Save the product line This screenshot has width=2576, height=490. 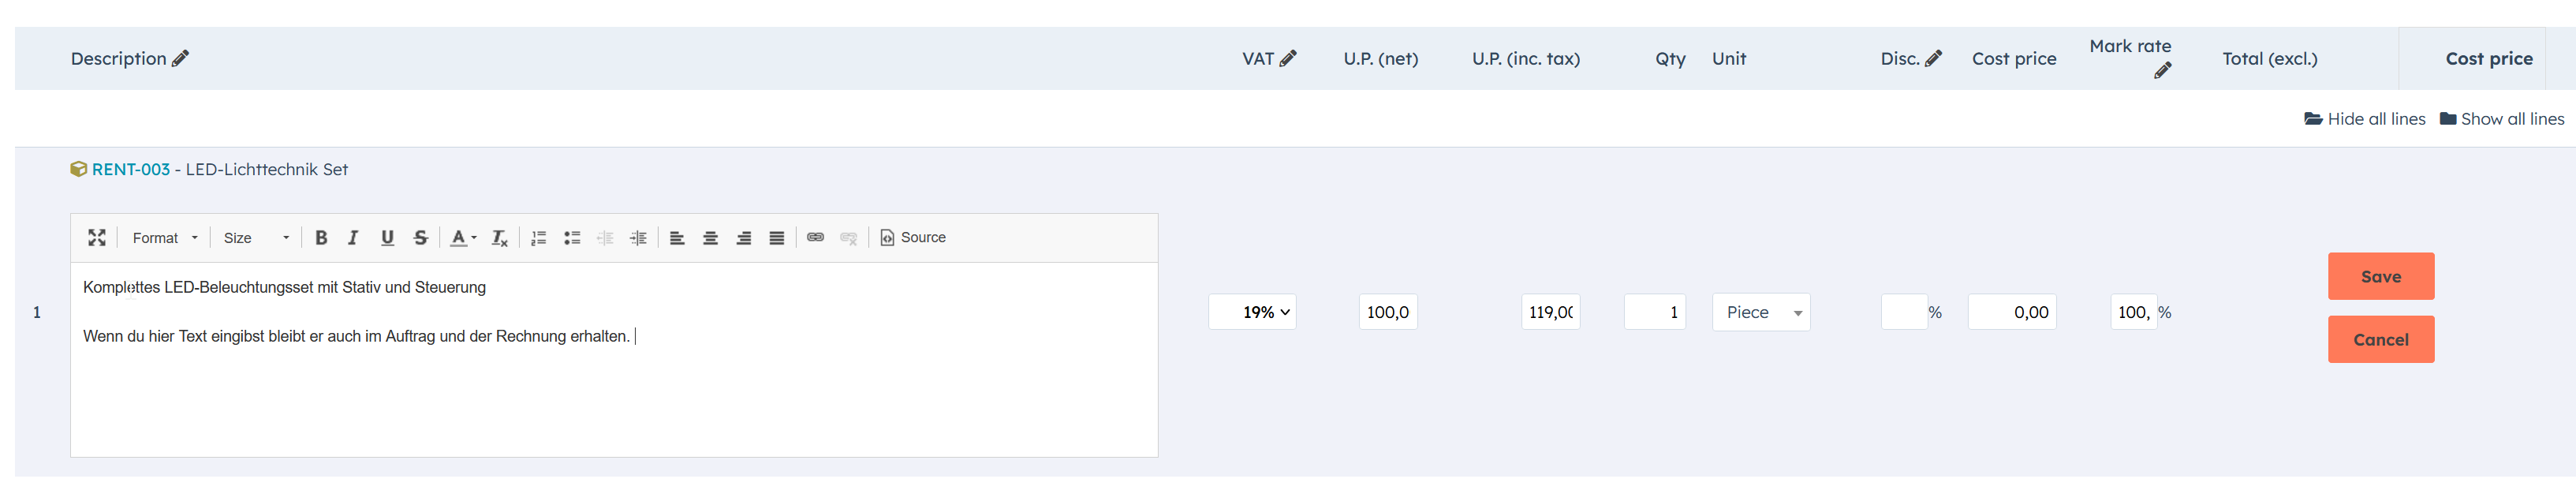pos(2380,276)
